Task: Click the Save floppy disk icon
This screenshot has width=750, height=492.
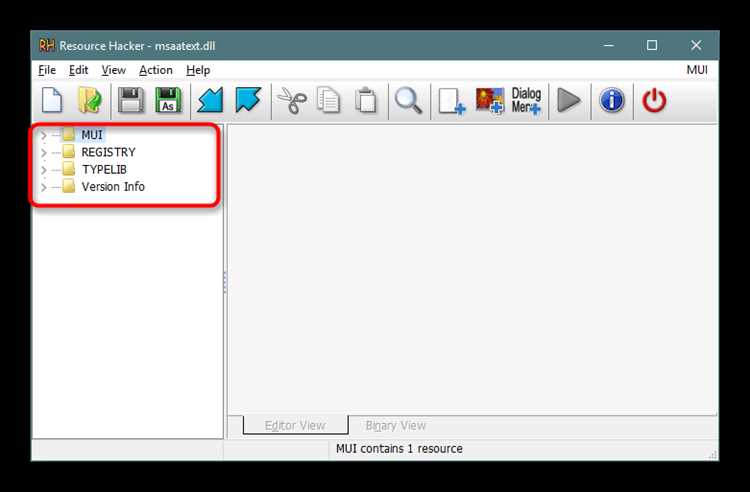Action: coord(131,101)
